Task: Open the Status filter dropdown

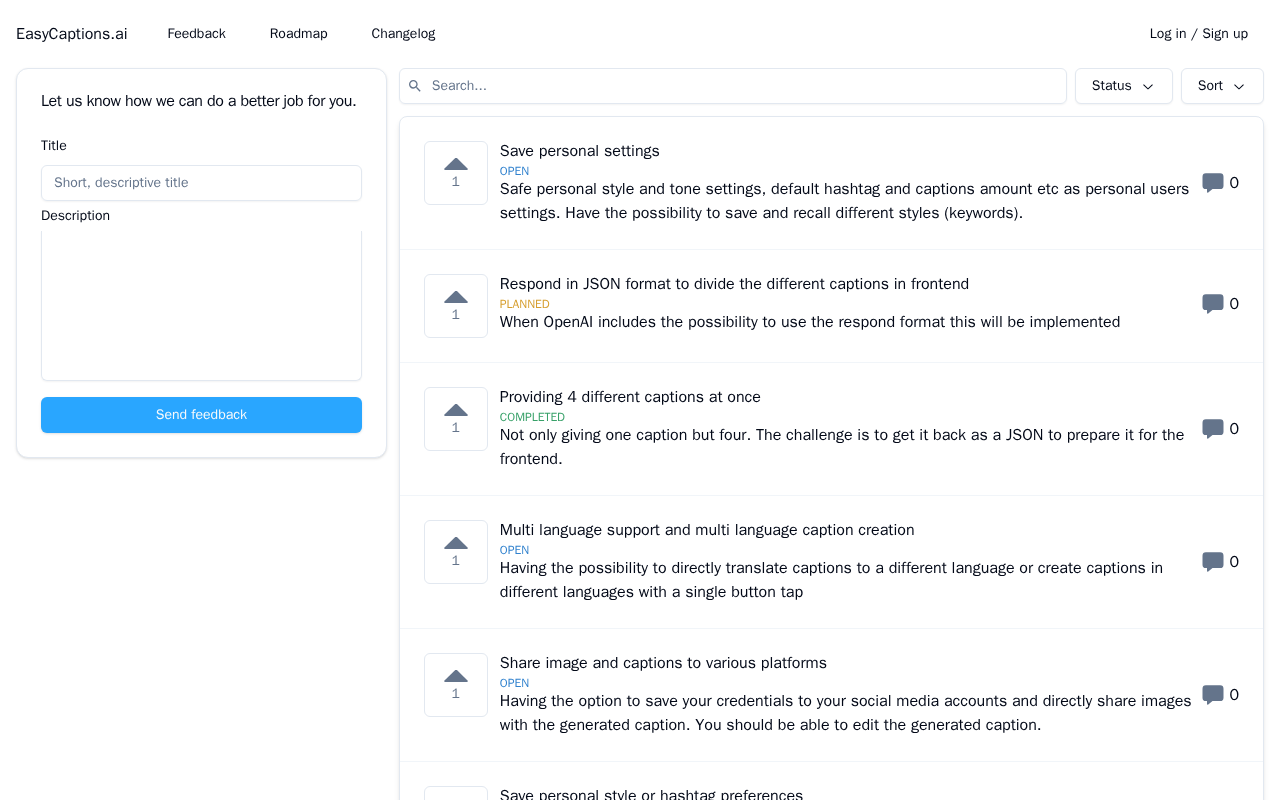Action: pos(1124,86)
